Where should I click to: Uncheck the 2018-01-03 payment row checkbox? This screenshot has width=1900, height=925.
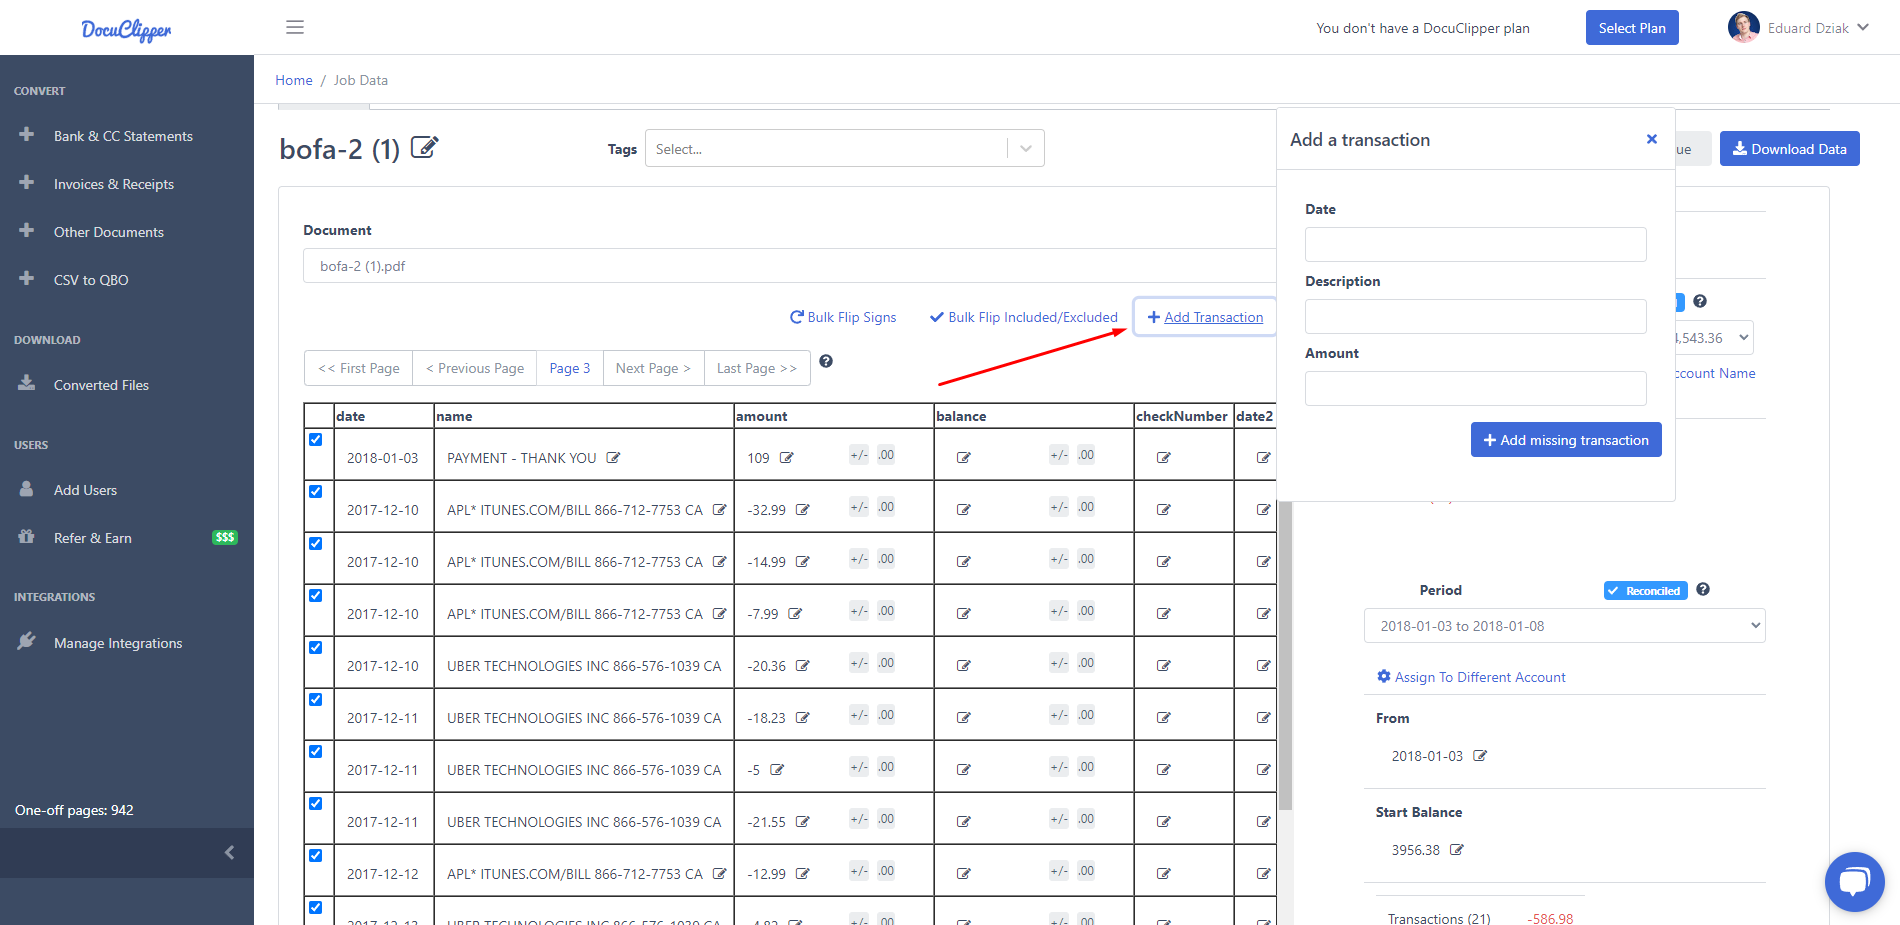coord(316,440)
